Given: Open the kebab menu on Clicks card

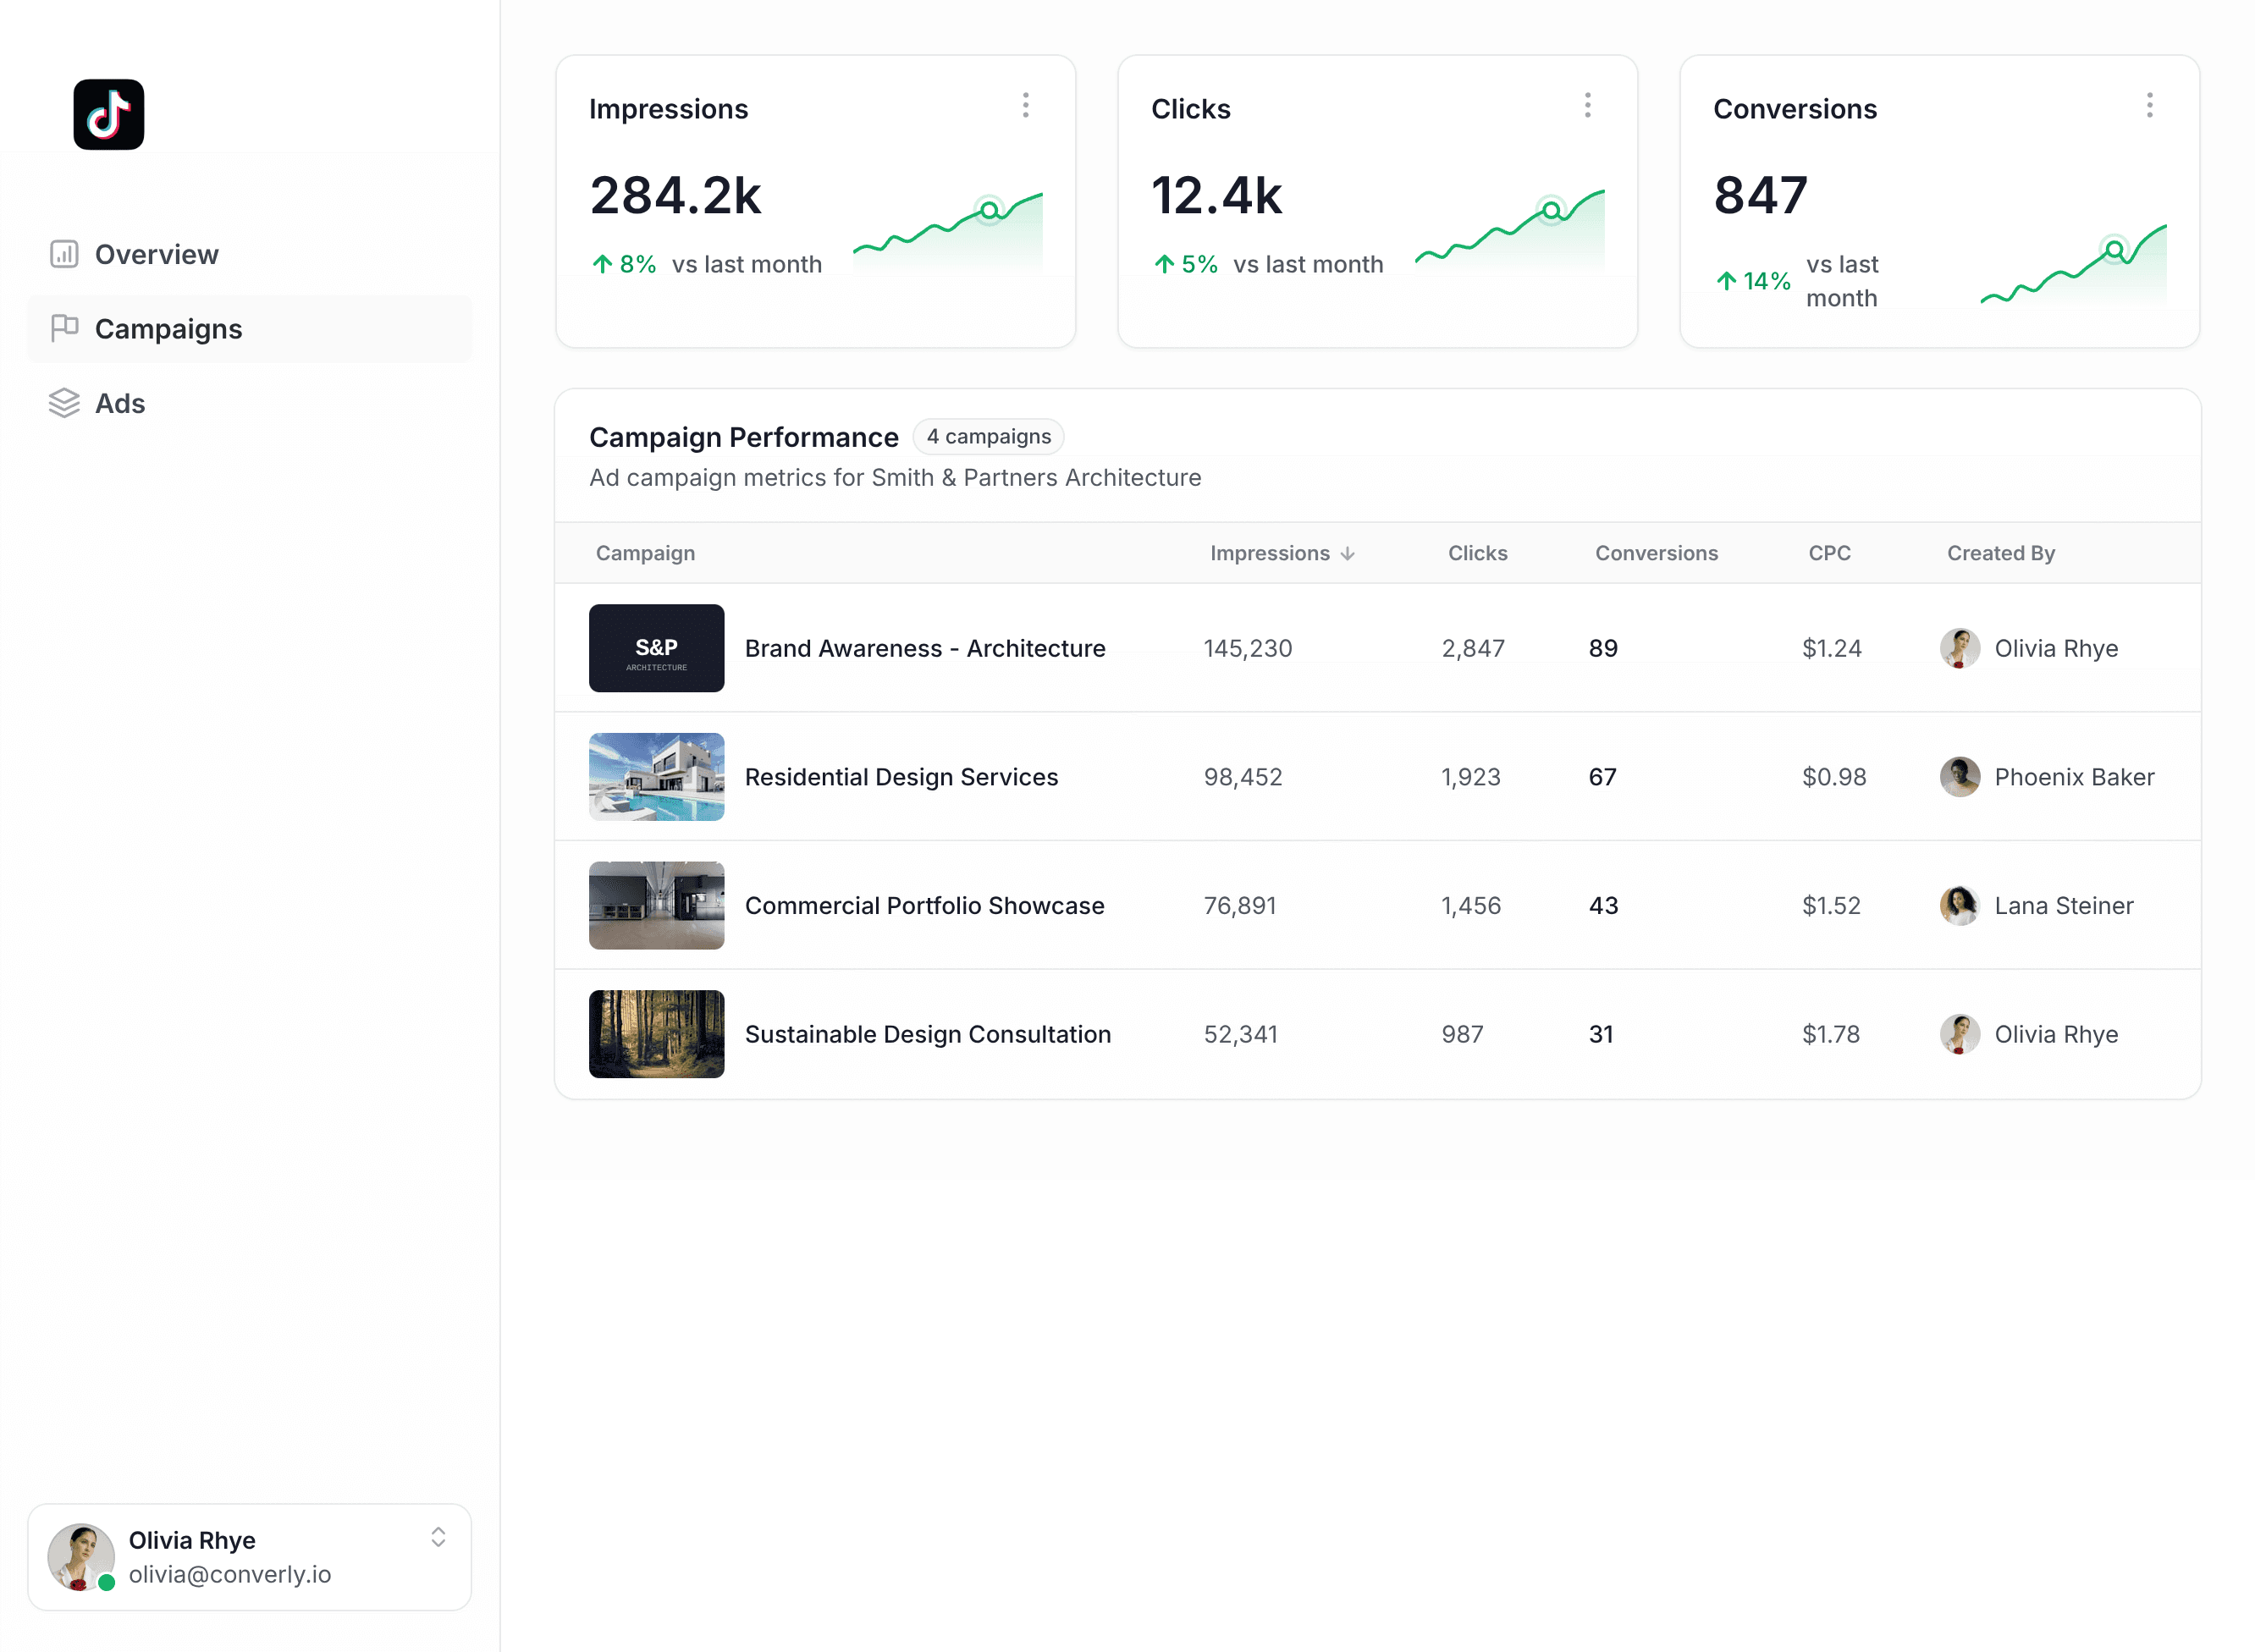Looking at the screenshot, I should (1588, 105).
